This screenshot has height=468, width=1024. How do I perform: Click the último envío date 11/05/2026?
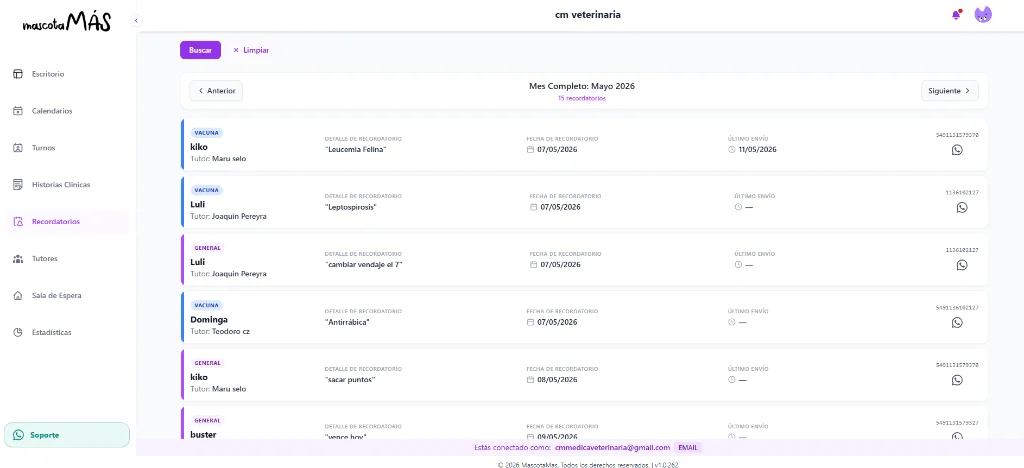[758, 149]
